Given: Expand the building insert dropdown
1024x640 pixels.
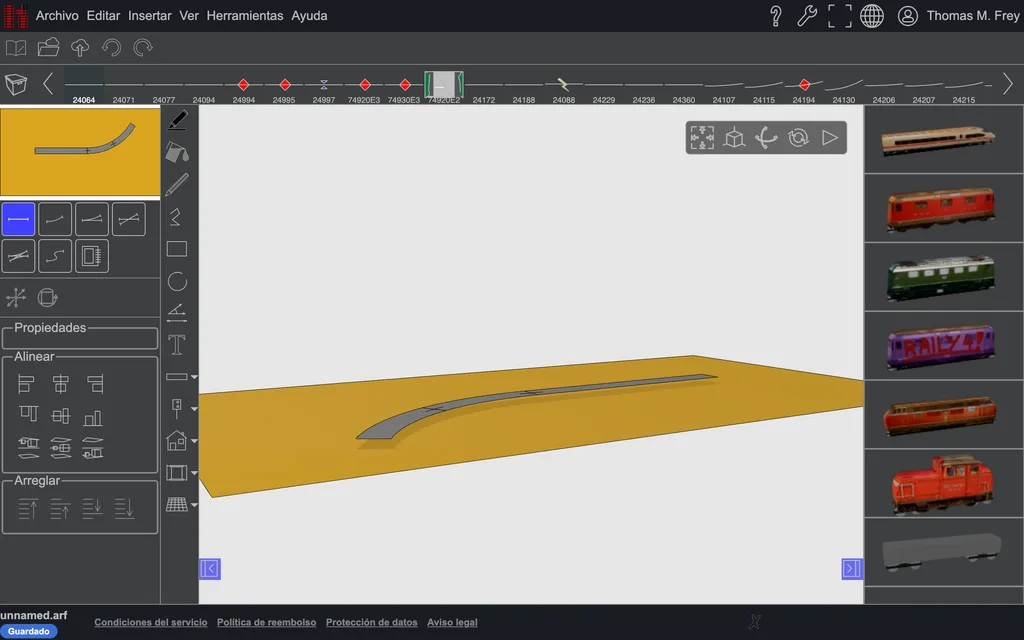Looking at the screenshot, I should 194,441.
